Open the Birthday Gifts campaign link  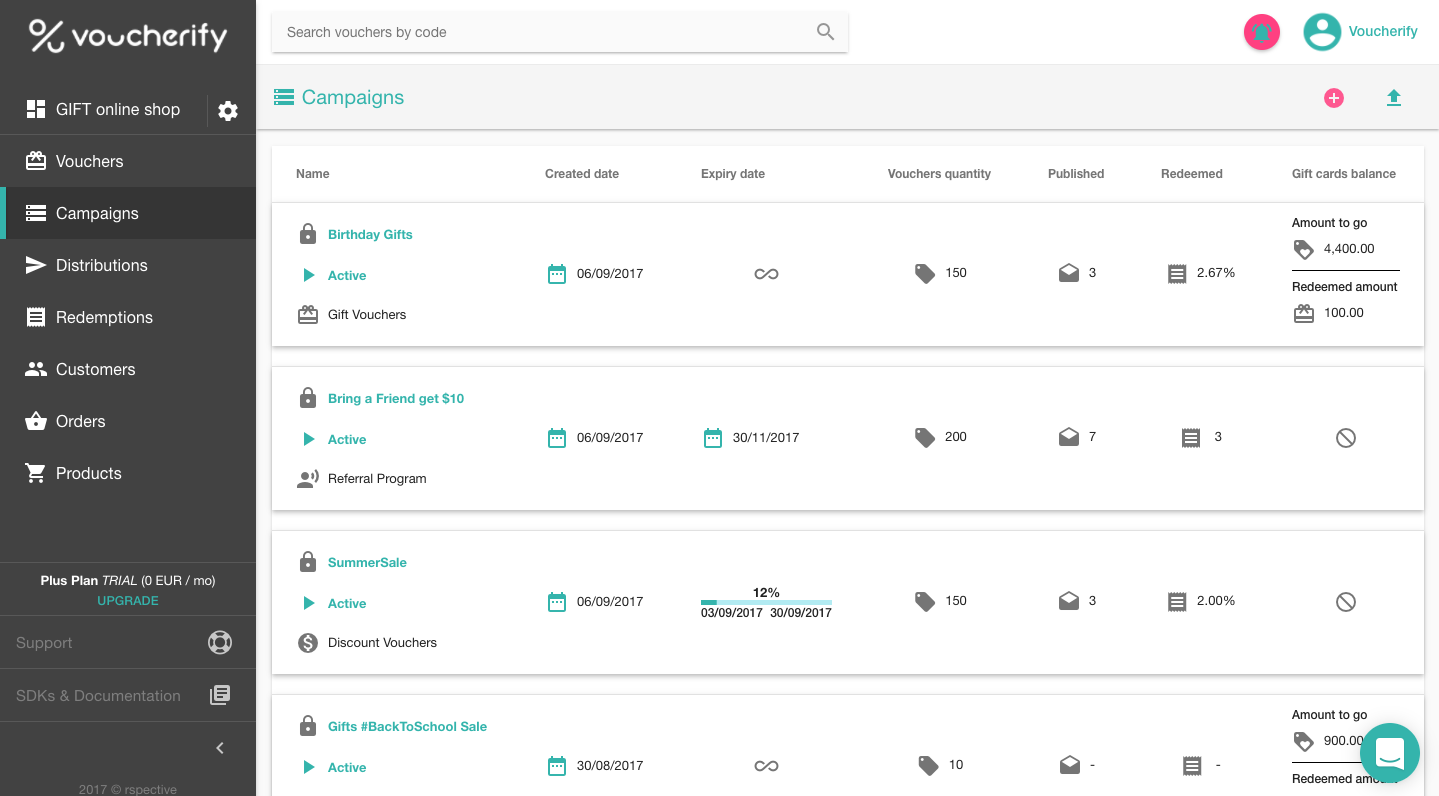coord(370,235)
